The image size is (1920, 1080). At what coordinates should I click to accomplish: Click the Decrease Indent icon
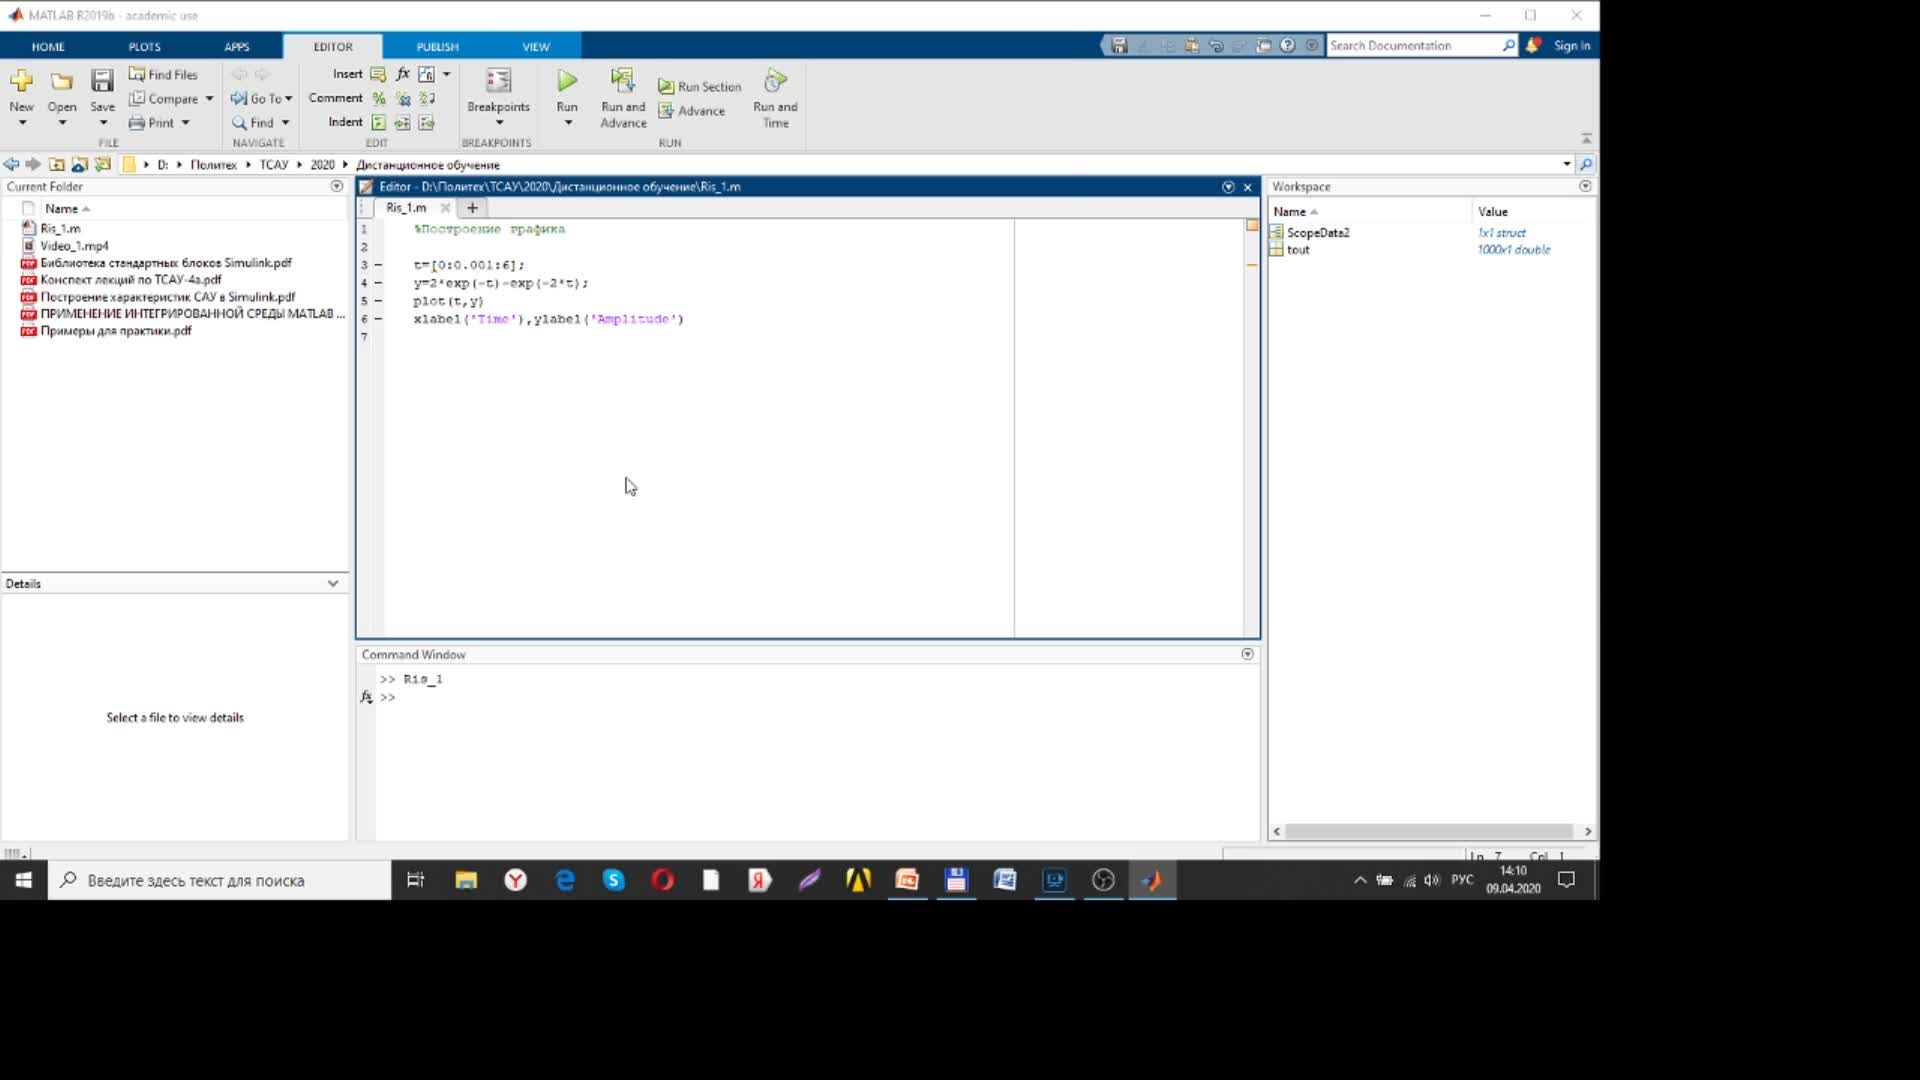pyautogui.click(x=427, y=122)
